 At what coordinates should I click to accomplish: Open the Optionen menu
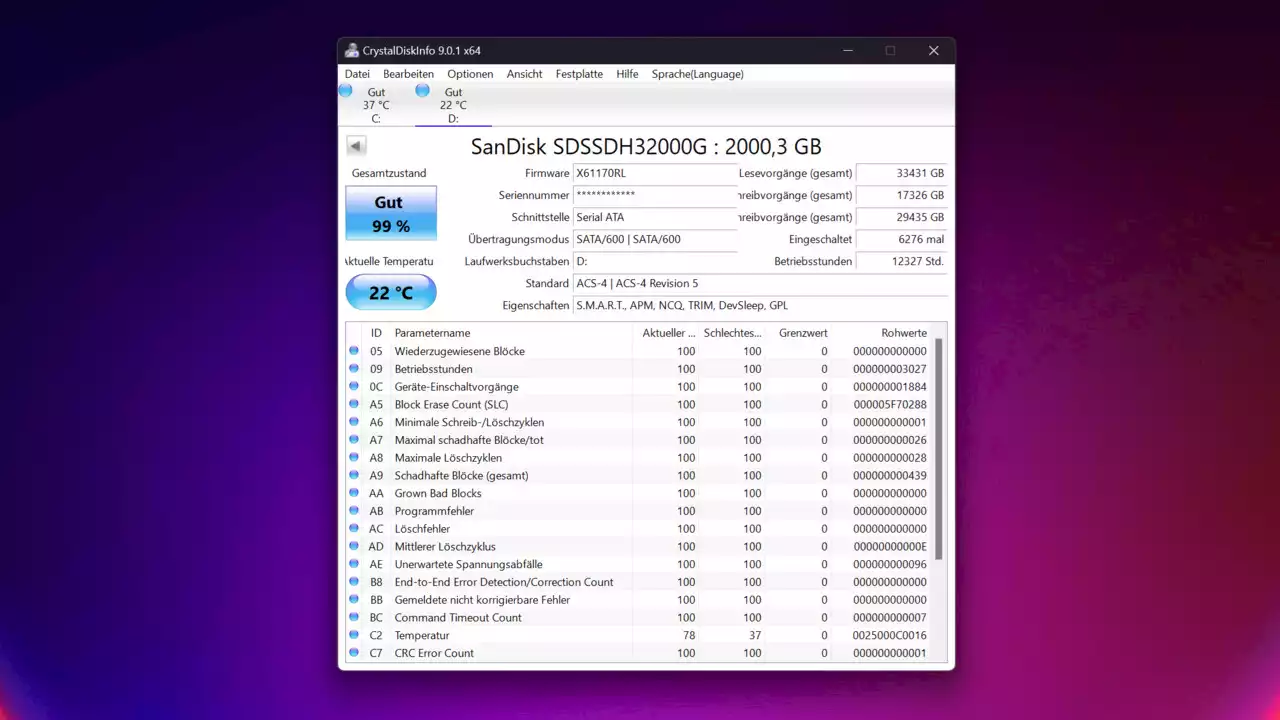click(470, 74)
